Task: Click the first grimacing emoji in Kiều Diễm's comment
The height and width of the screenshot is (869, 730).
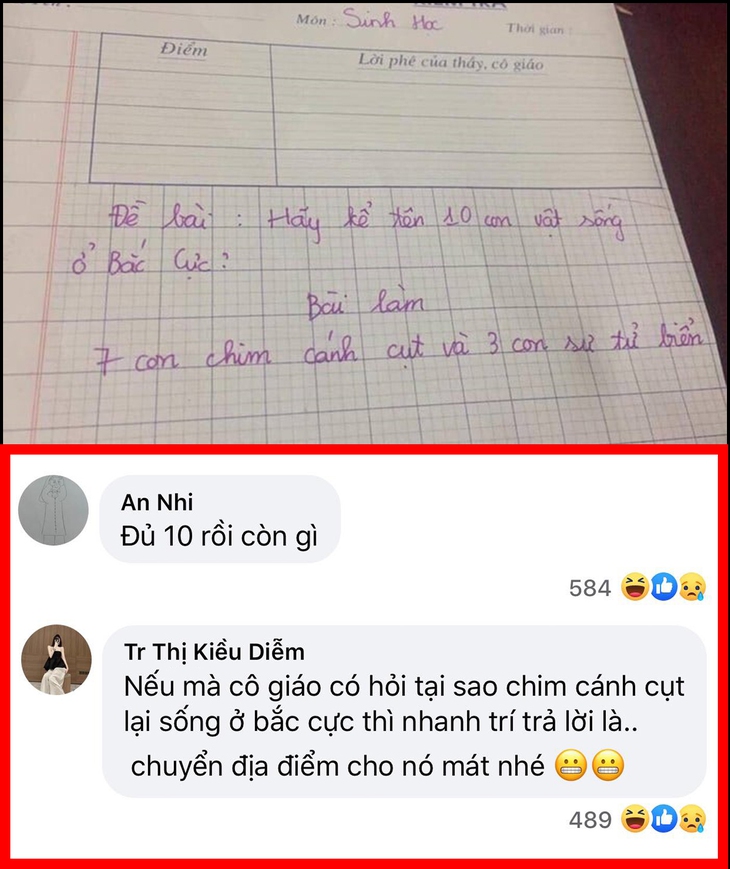Action: pyautogui.click(x=571, y=766)
